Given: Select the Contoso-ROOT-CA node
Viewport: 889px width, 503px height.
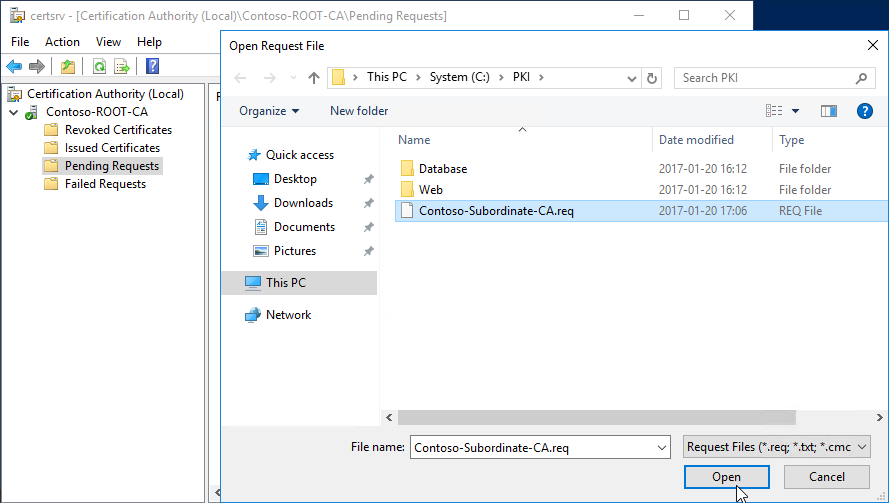Looking at the screenshot, I should point(97,112).
